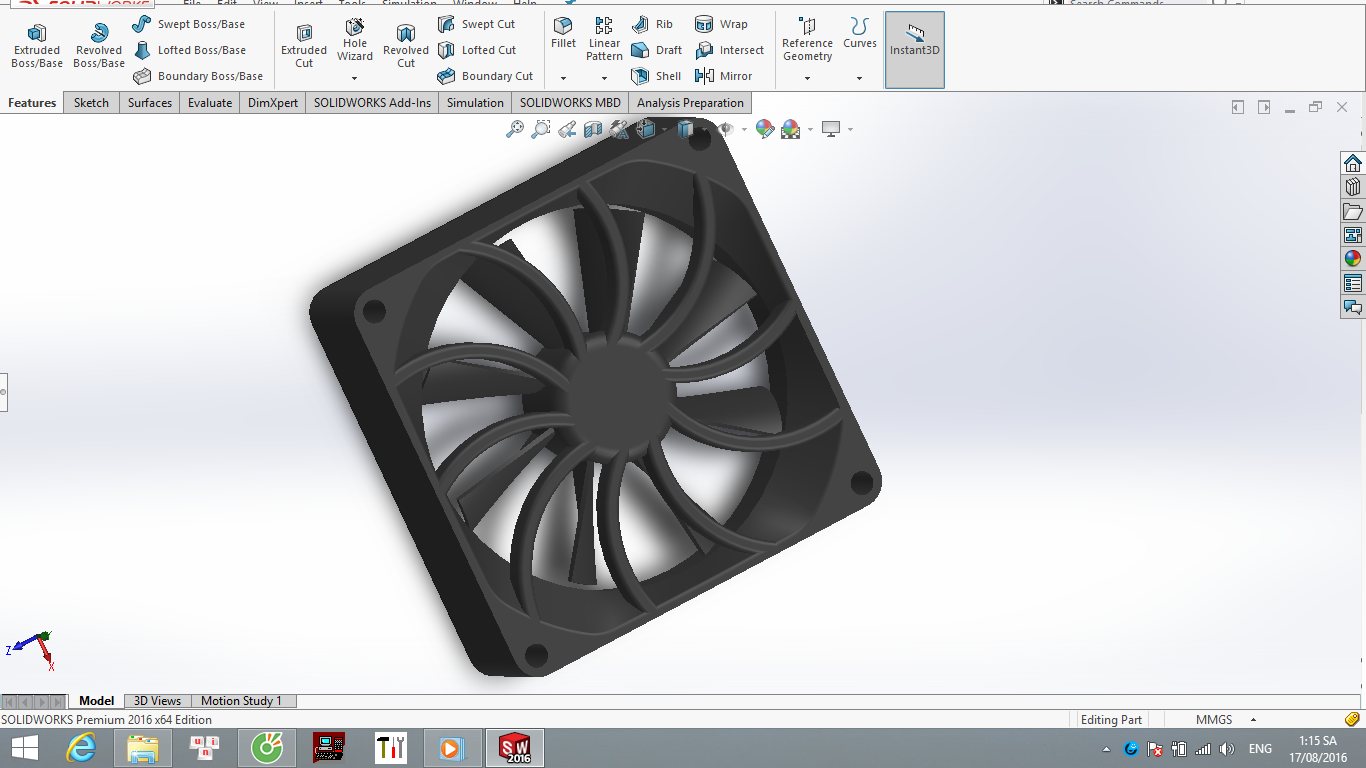This screenshot has height=768, width=1366.
Task: Open the SOLIDWORKS Add-Ins tab
Action: [x=372, y=103]
